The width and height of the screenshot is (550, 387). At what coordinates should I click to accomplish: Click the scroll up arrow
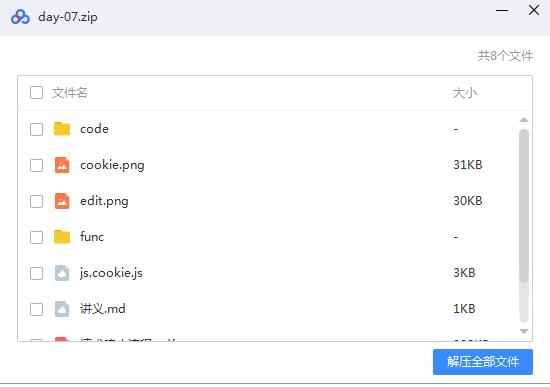click(x=524, y=120)
